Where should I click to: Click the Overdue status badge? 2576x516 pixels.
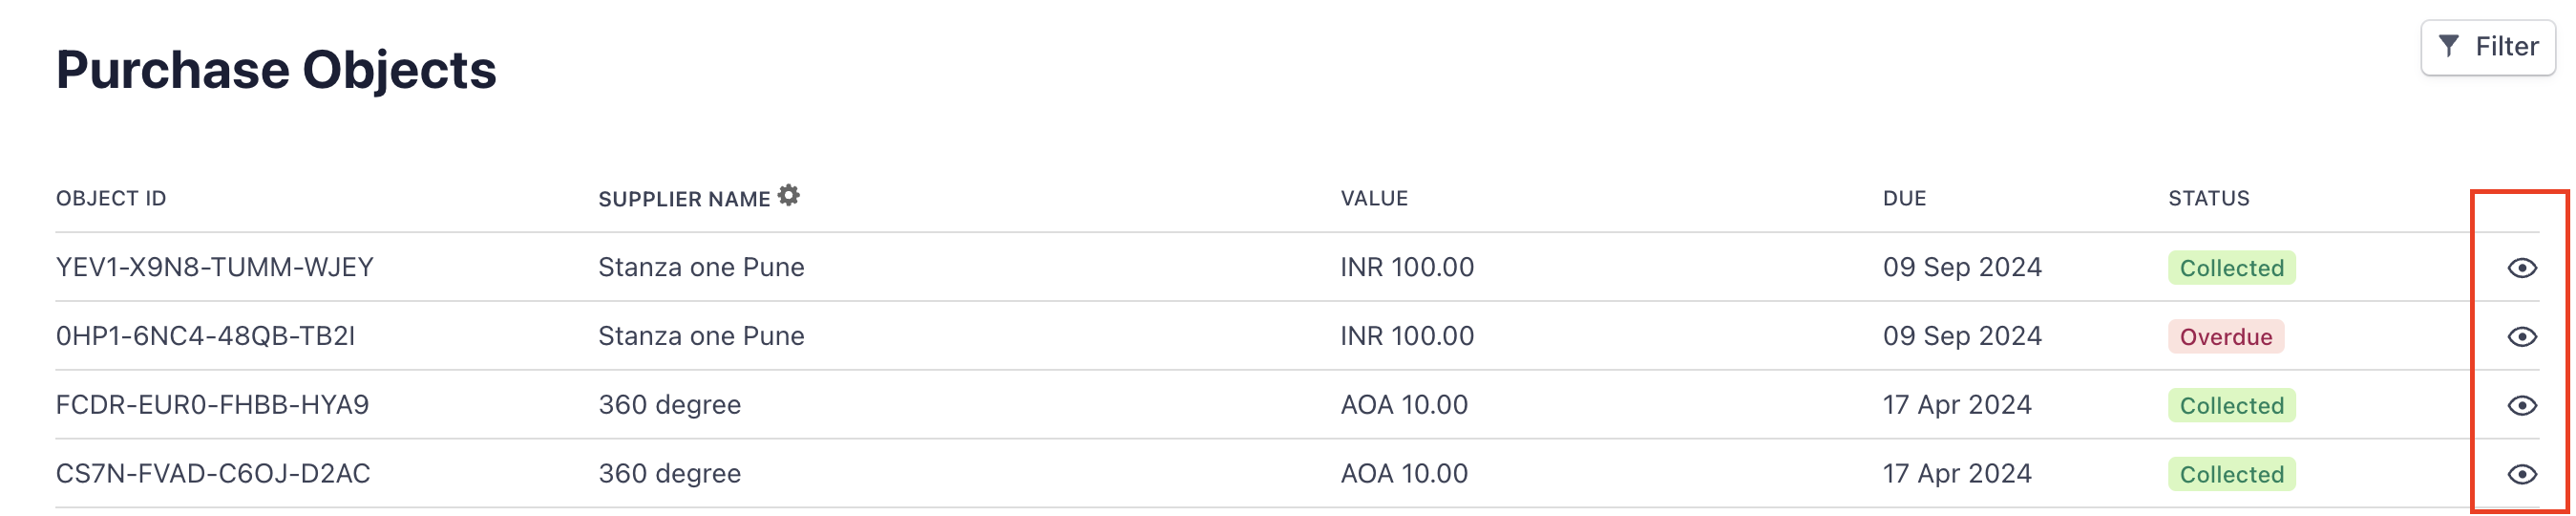tap(2225, 337)
